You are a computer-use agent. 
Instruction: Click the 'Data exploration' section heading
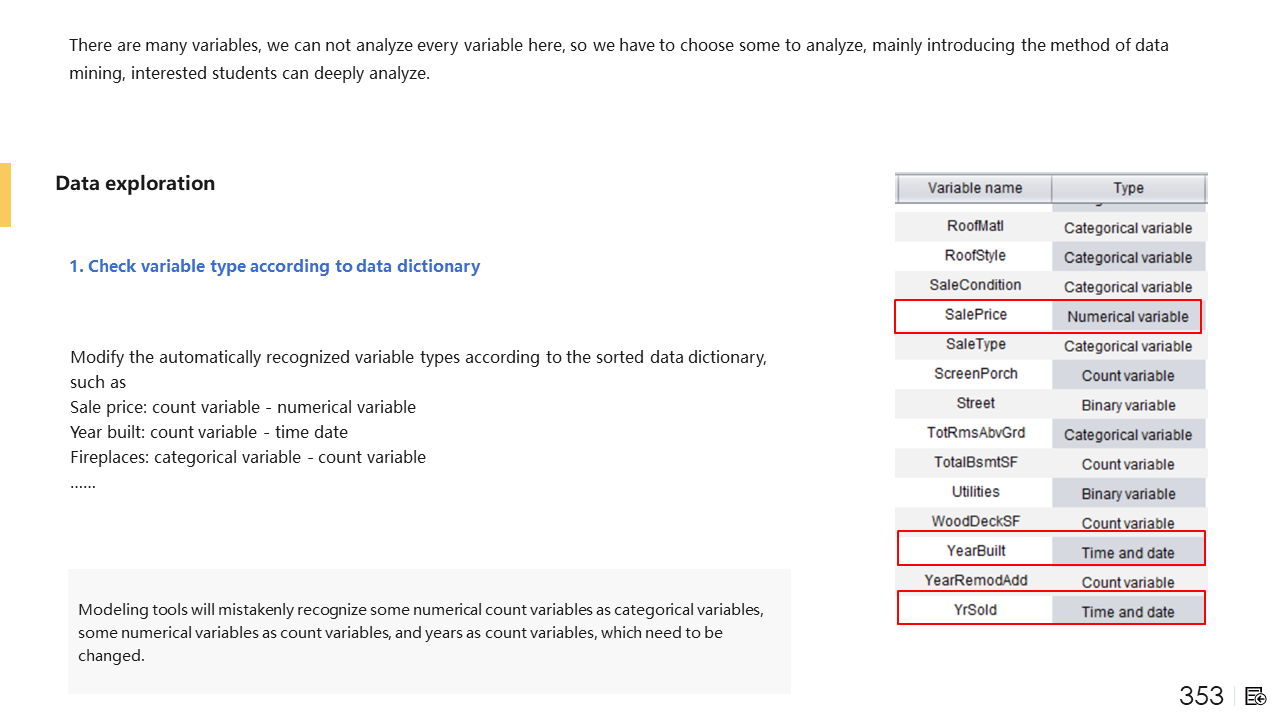[135, 183]
